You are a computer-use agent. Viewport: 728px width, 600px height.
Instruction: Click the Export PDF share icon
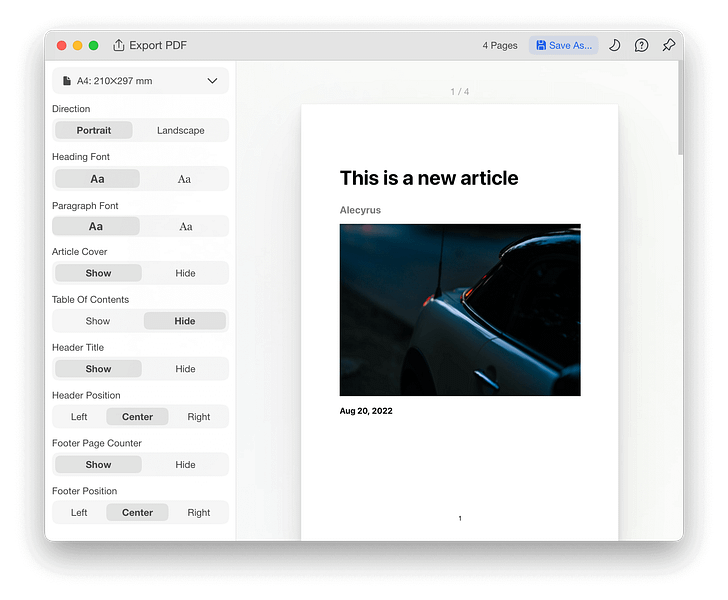118,45
